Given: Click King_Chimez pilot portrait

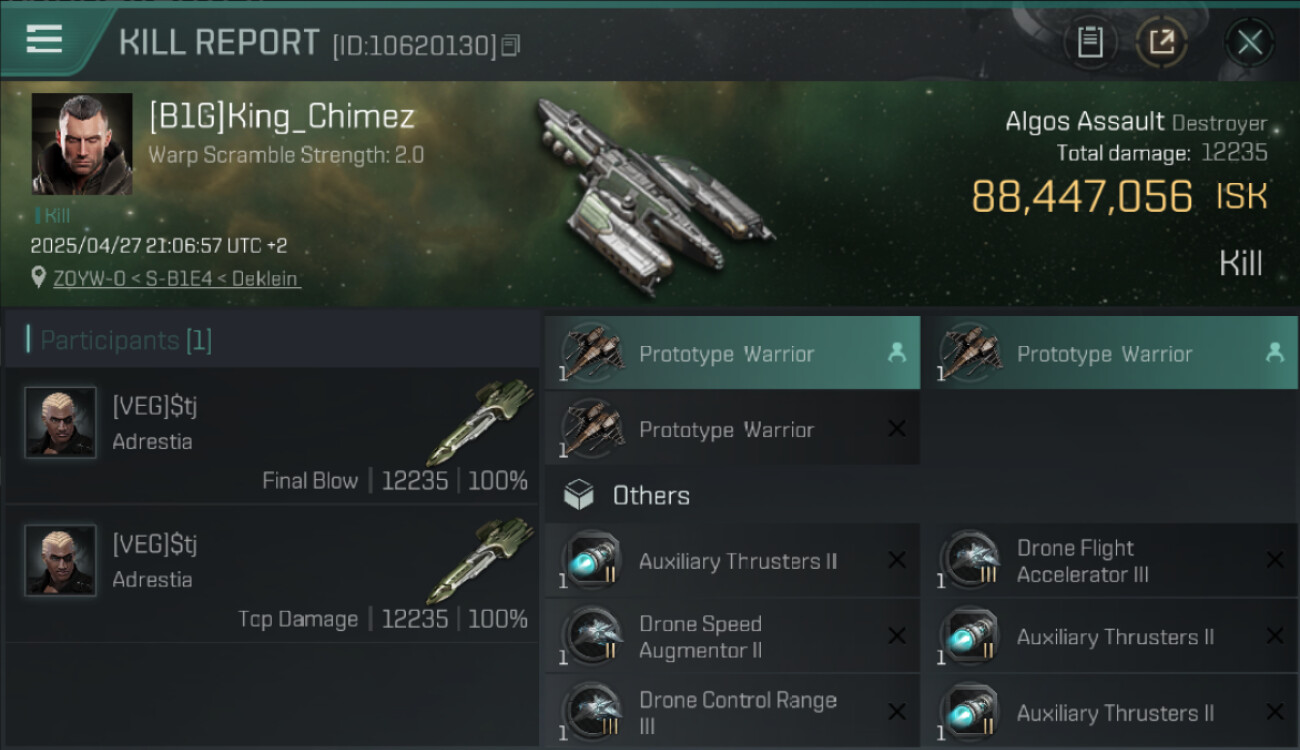Looking at the screenshot, I should [82, 144].
